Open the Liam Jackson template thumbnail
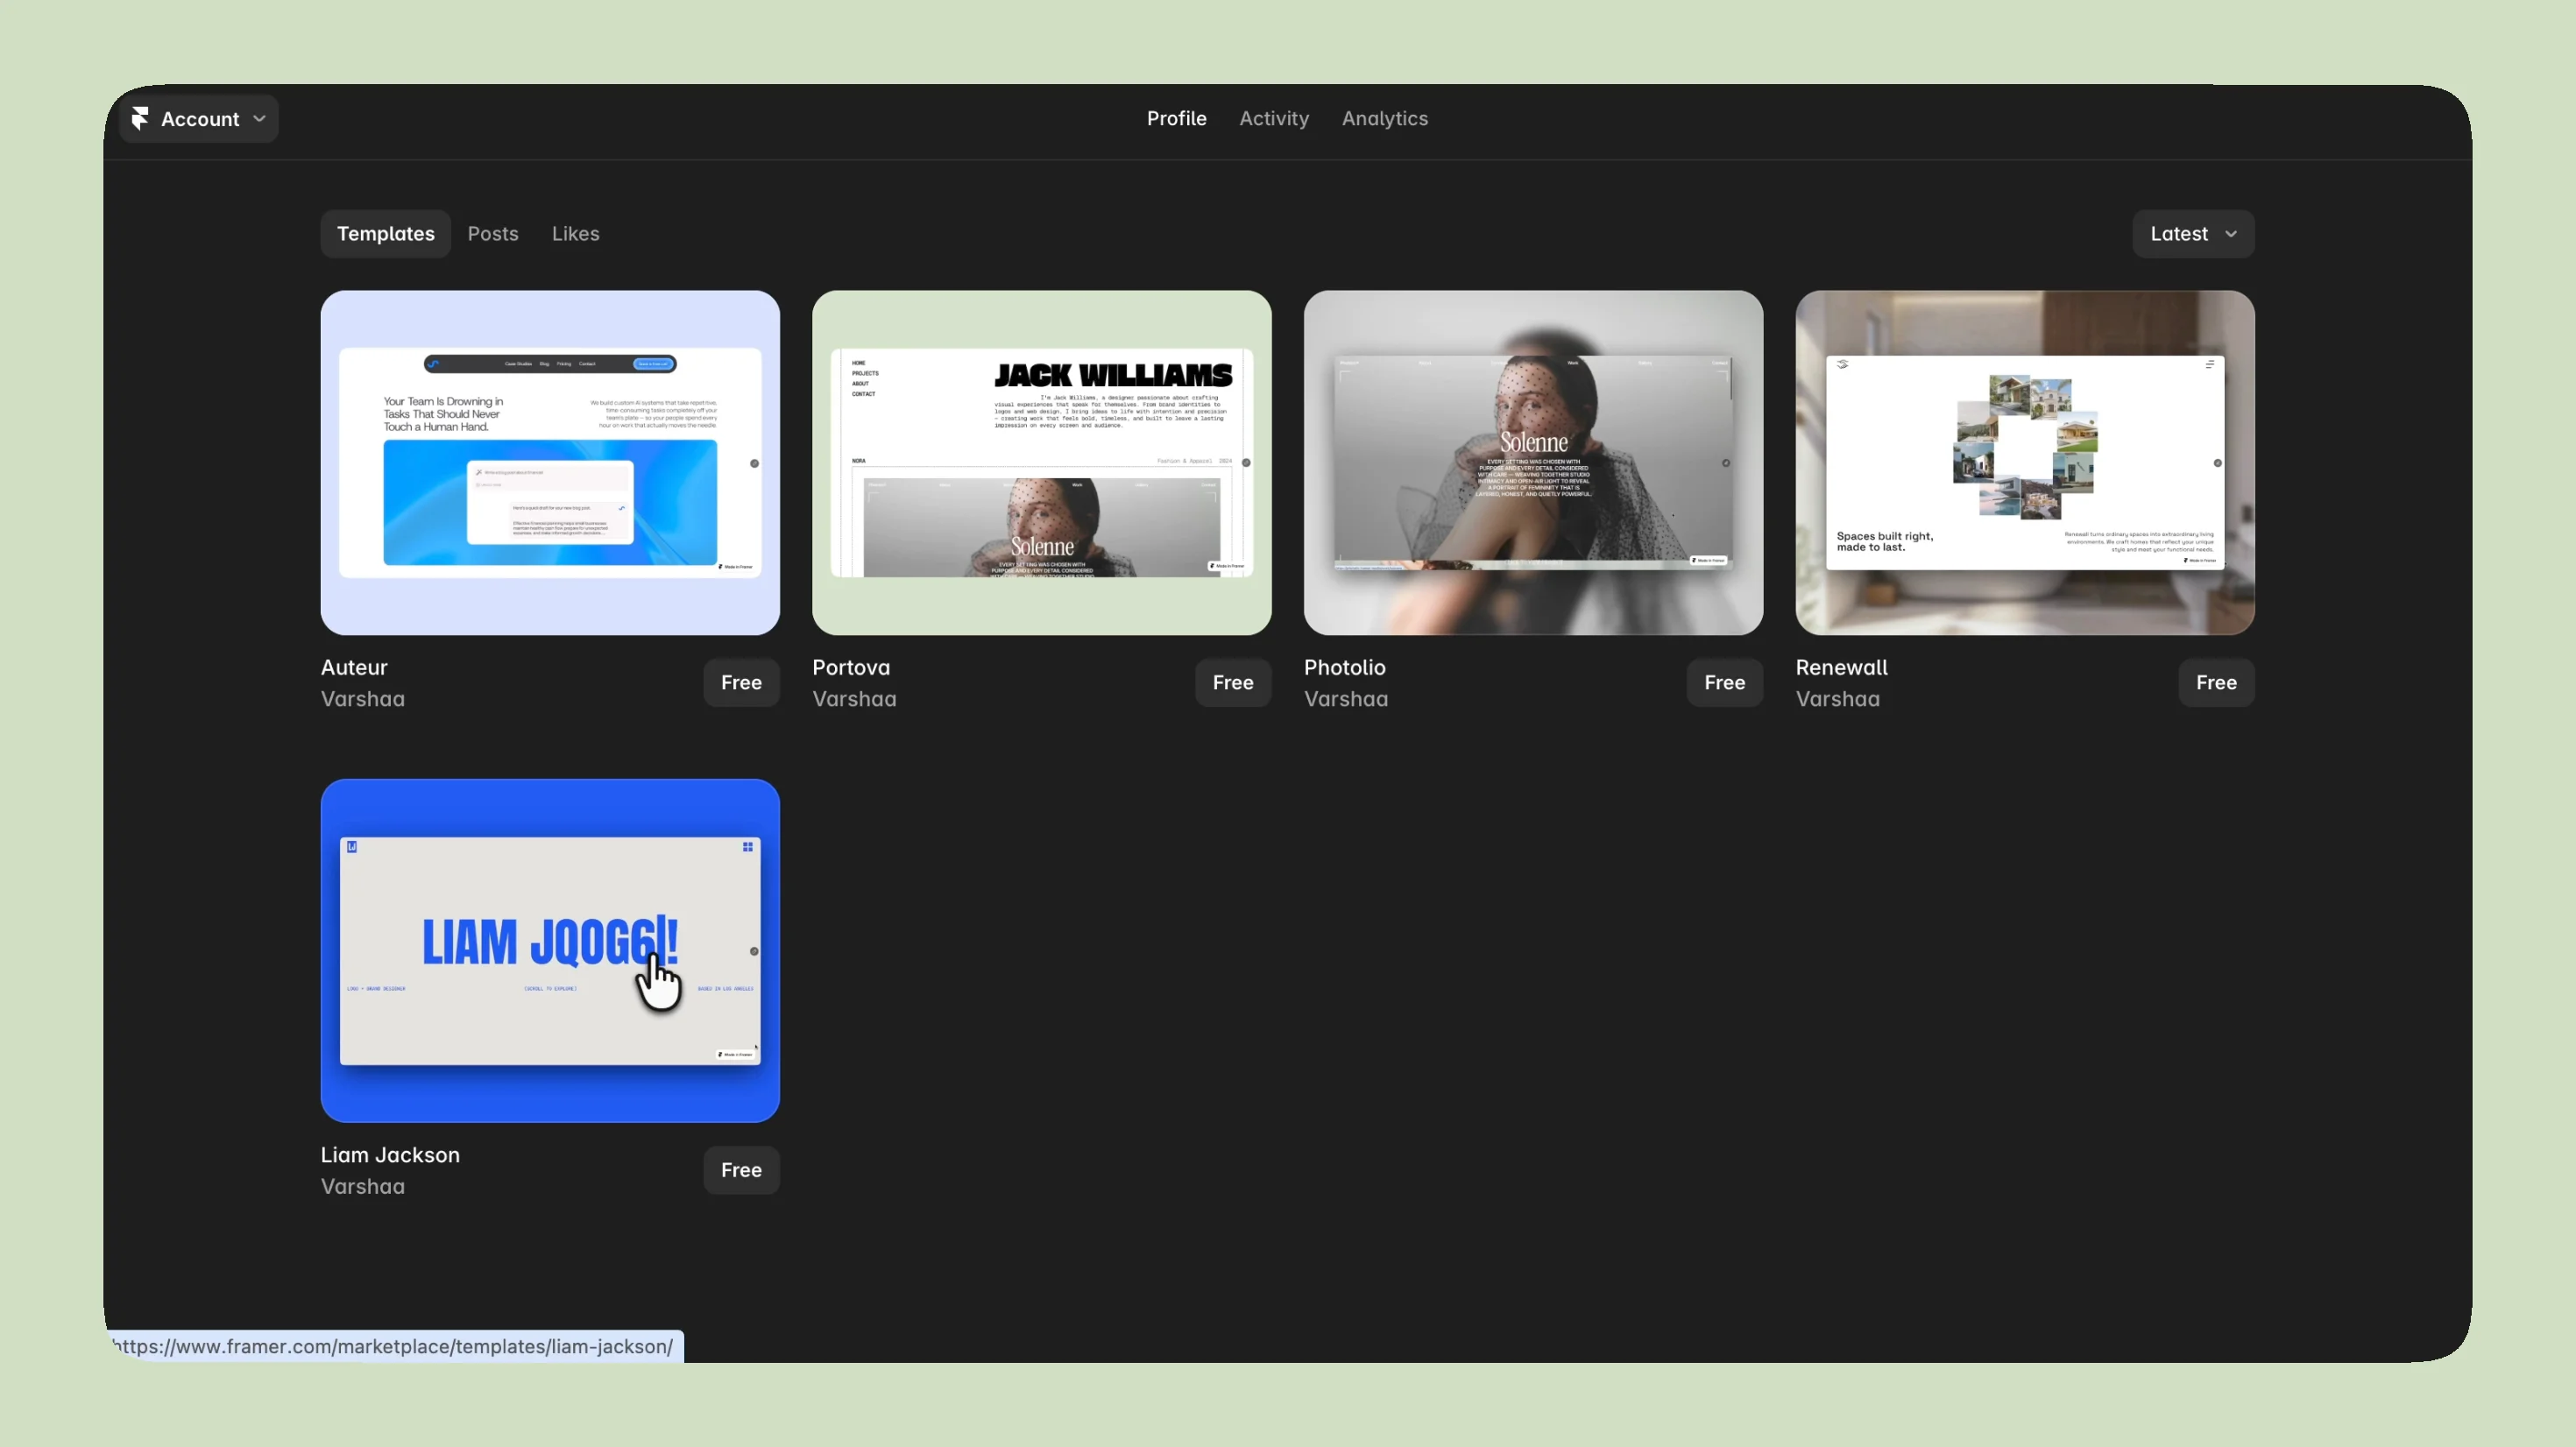Image resolution: width=2576 pixels, height=1447 pixels. [550, 951]
